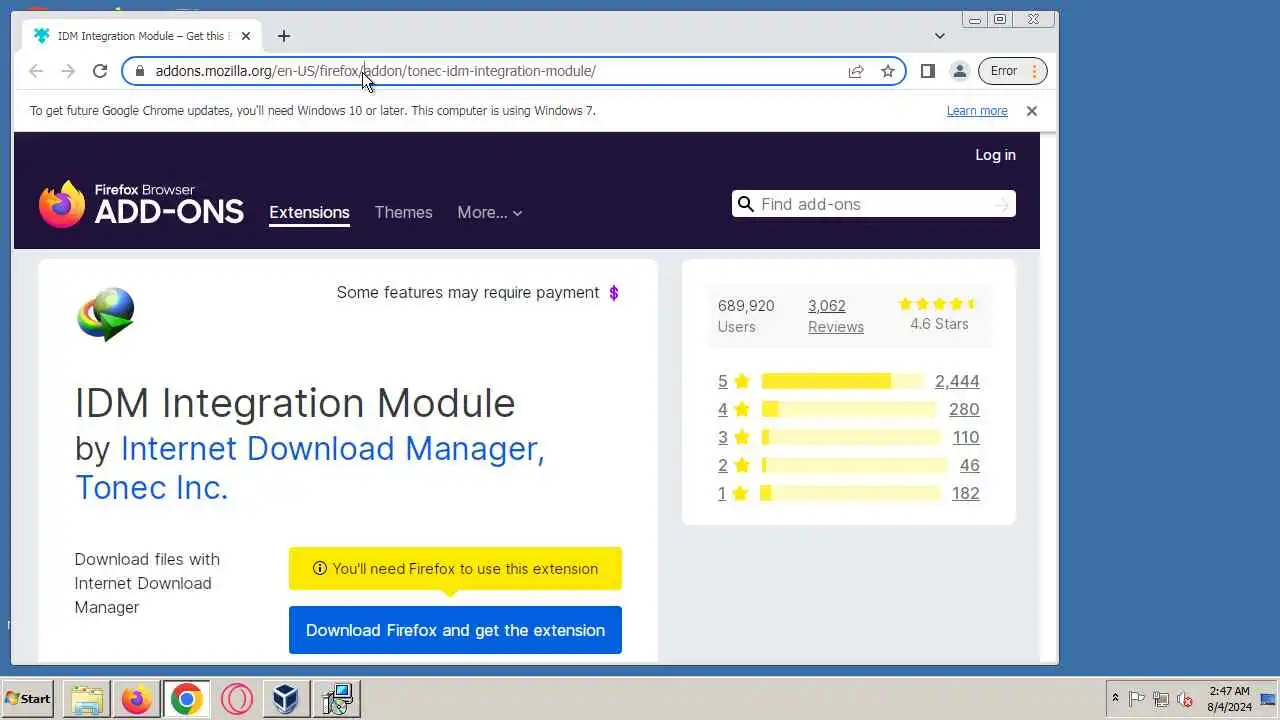Click the purple payment dollar icon

(614, 293)
